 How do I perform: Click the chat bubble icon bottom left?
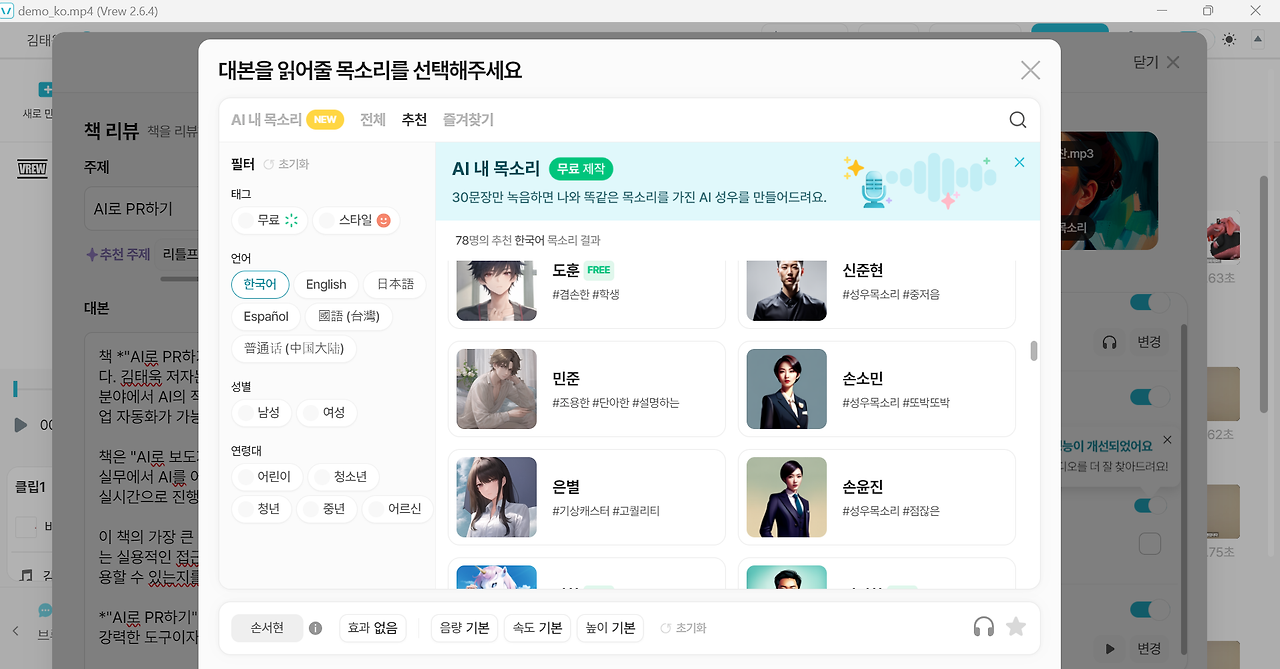pyautogui.click(x=45, y=610)
